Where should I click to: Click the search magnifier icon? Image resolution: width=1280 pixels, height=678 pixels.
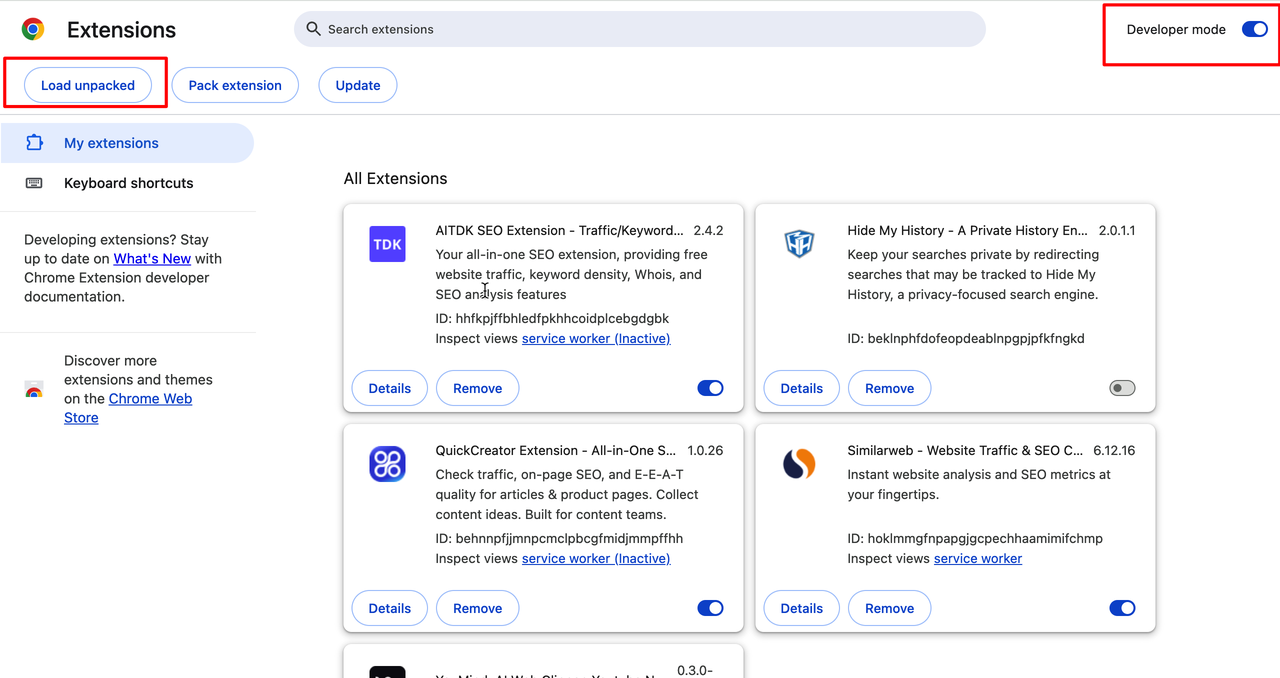[314, 29]
